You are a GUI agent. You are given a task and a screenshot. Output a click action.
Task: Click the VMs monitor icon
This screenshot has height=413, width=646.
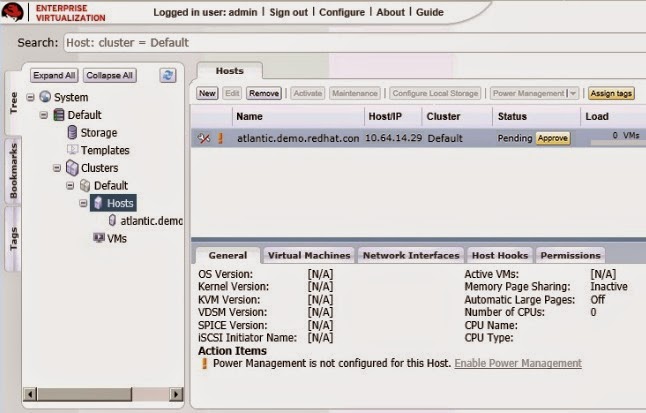(99, 238)
